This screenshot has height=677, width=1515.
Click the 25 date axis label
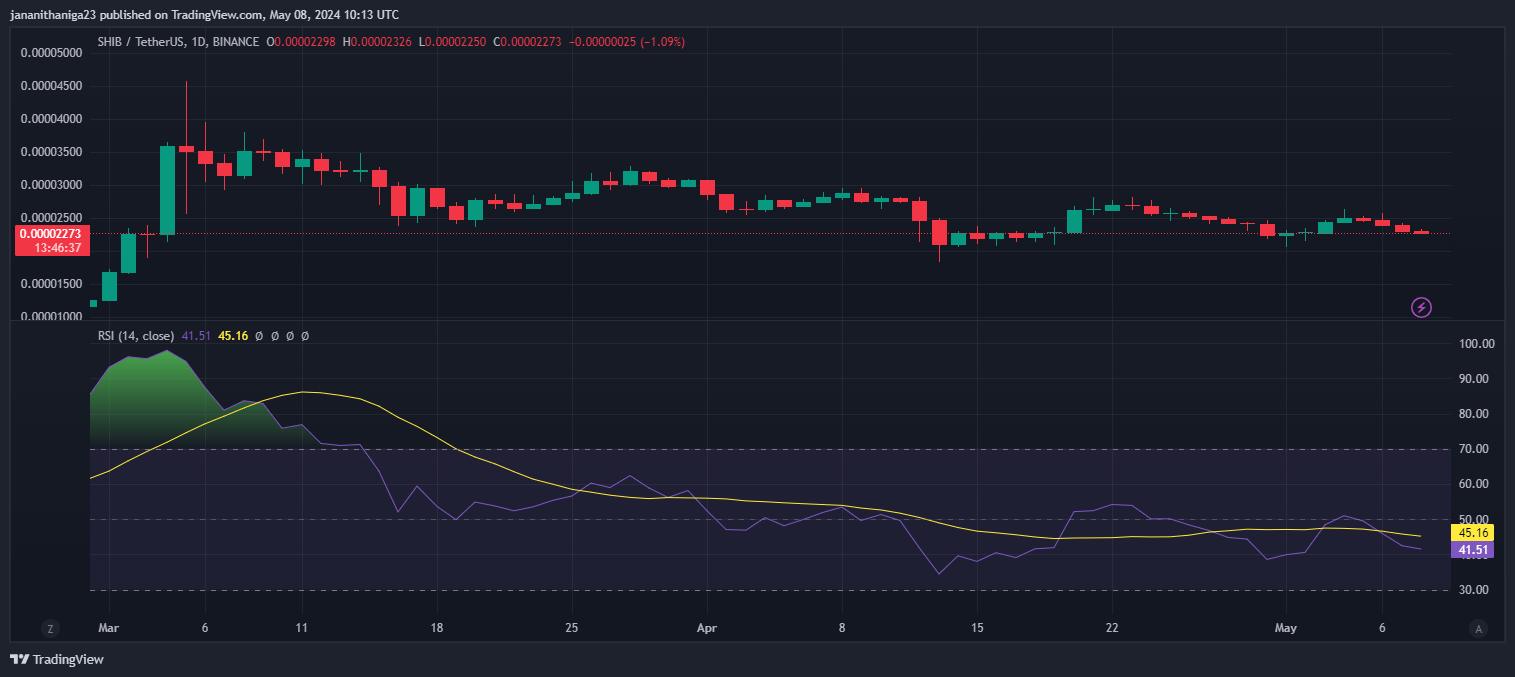pyautogui.click(x=571, y=628)
